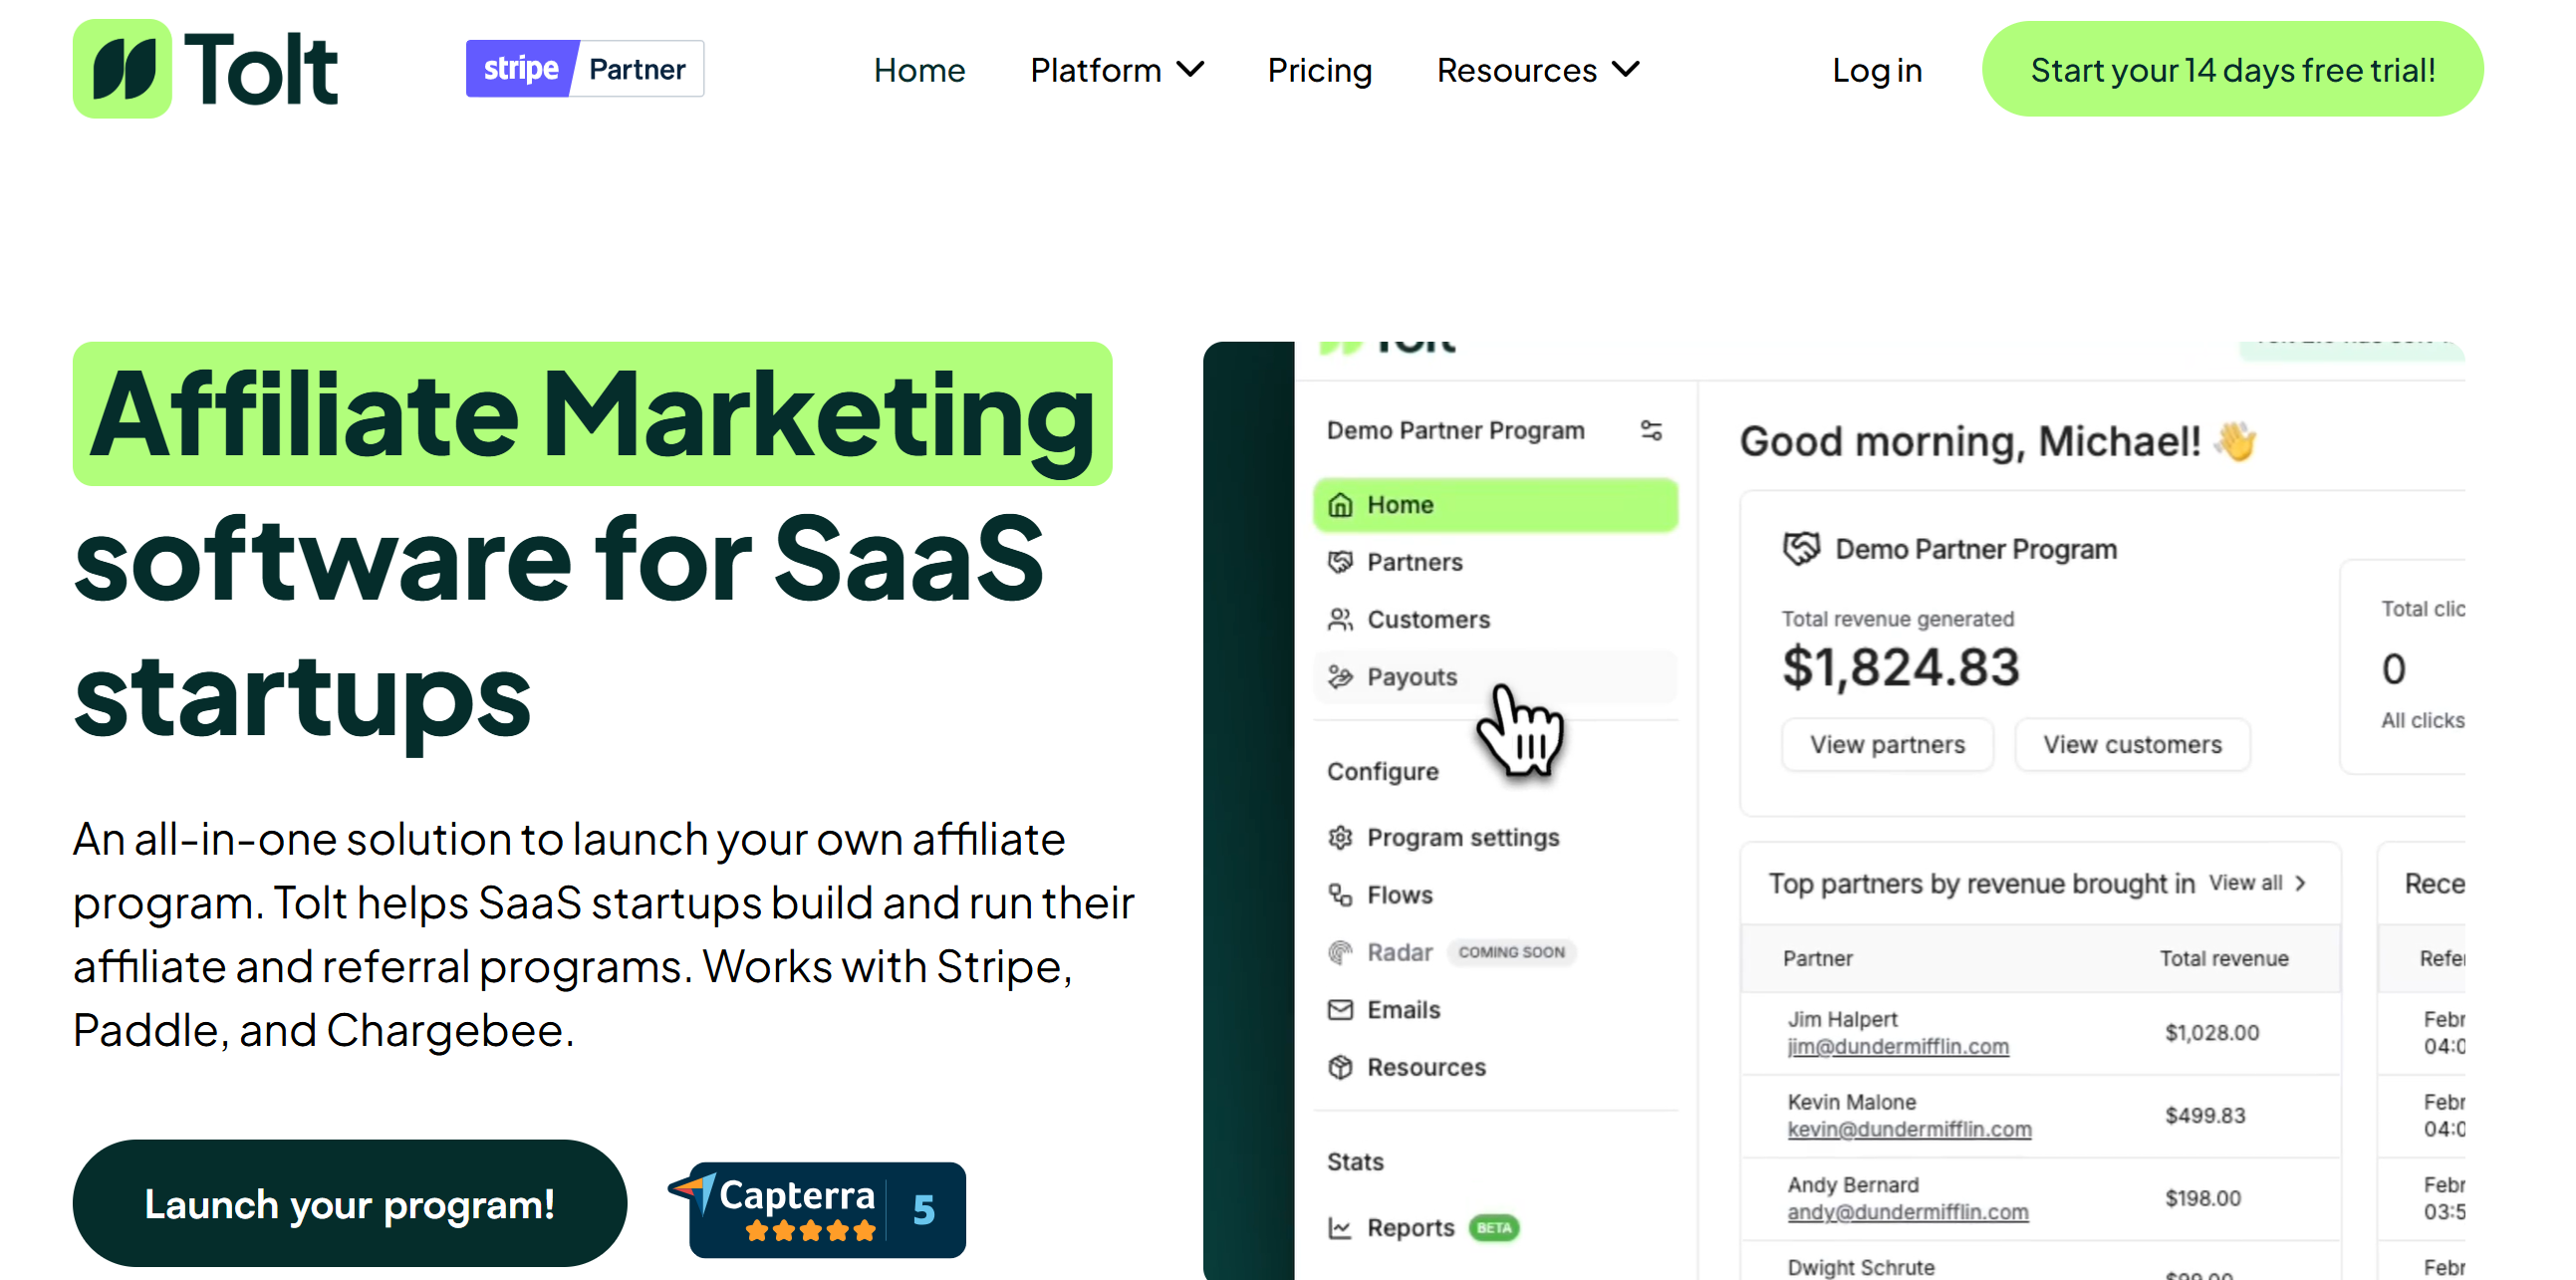The image size is (2576, 1280).
Task: Select the Flows icon in Configure
Action: point(1340,895)
